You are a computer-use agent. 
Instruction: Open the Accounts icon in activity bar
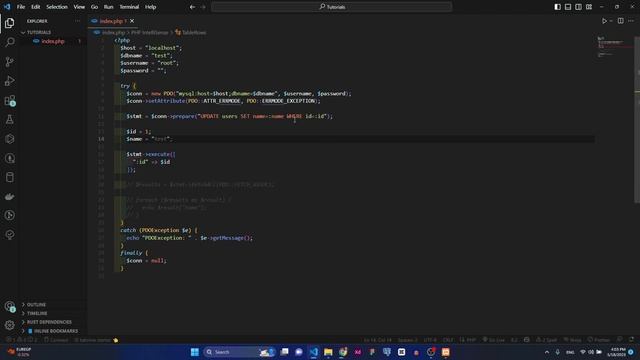pos(10,306)
